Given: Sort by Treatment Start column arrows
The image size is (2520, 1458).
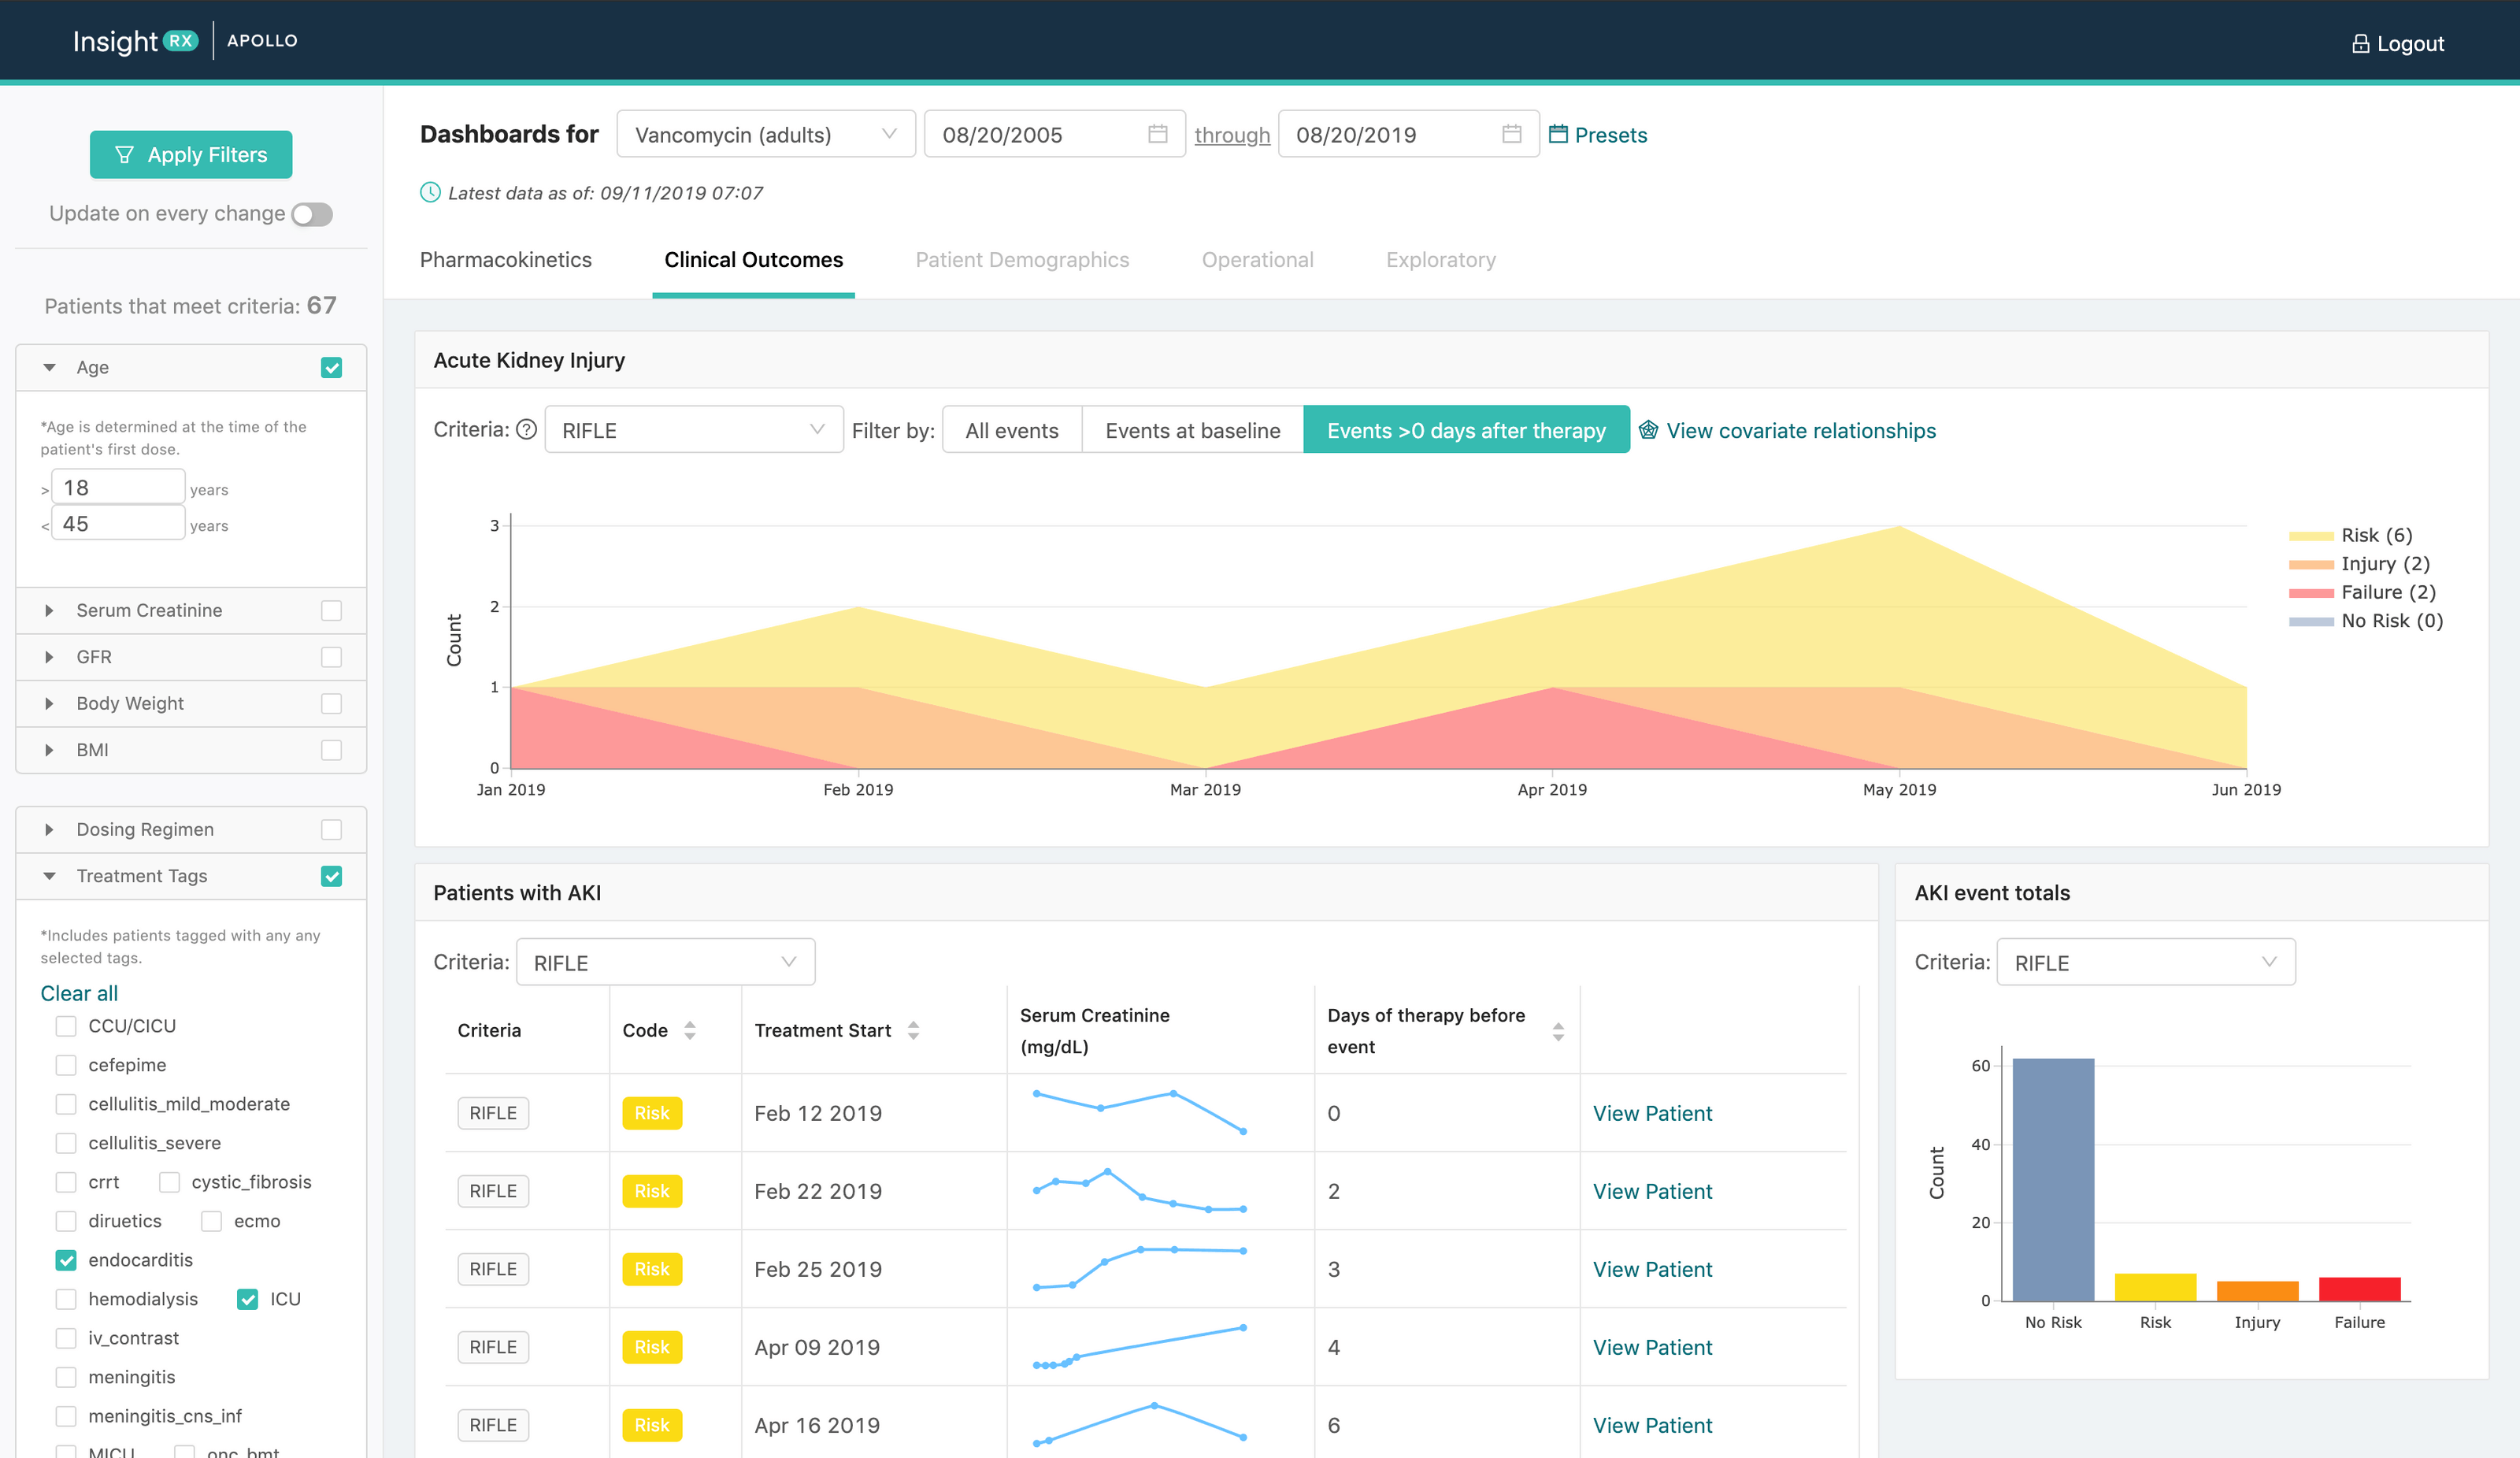Looking at the screenshot, I should [x=913, y=1030].
